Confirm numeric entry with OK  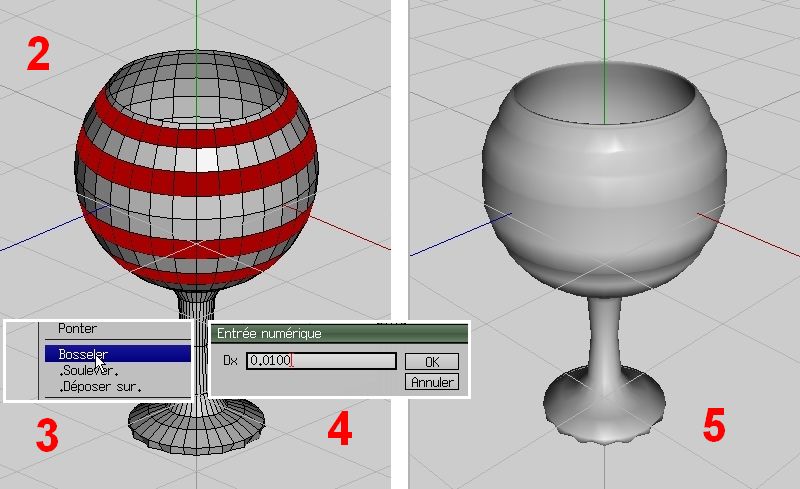pos(432,361)
